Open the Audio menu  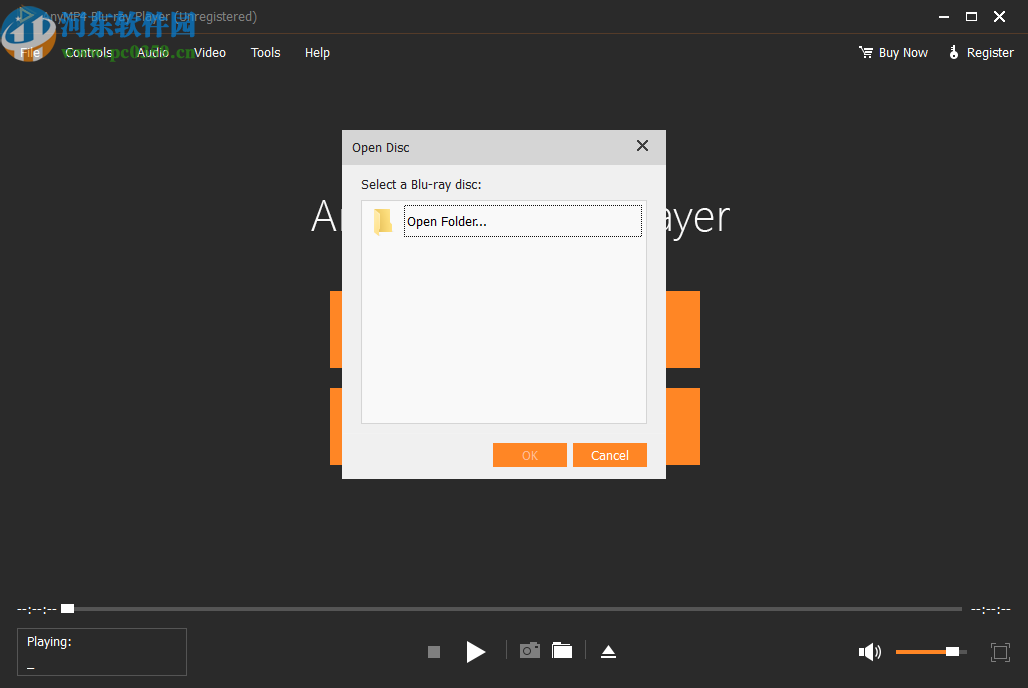(x=153, y=52)
